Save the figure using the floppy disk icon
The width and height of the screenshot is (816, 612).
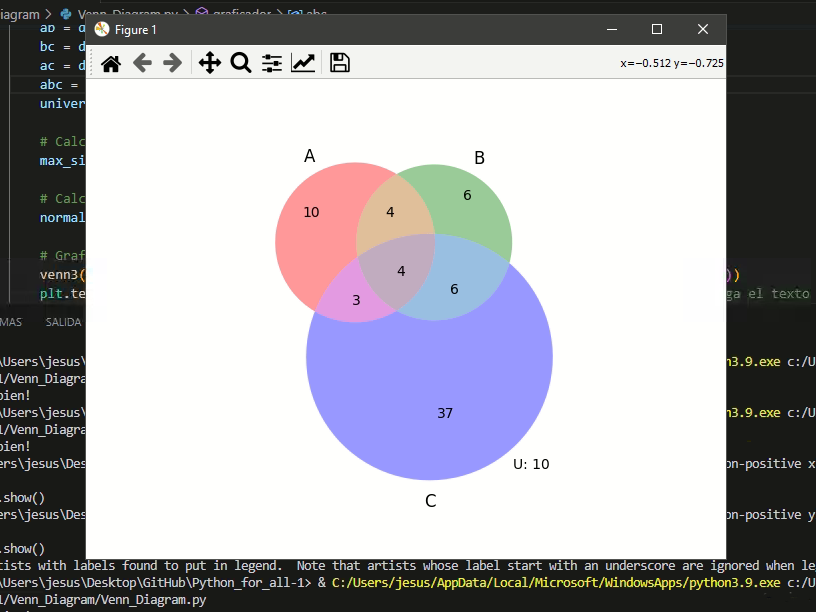click(339, 62)
